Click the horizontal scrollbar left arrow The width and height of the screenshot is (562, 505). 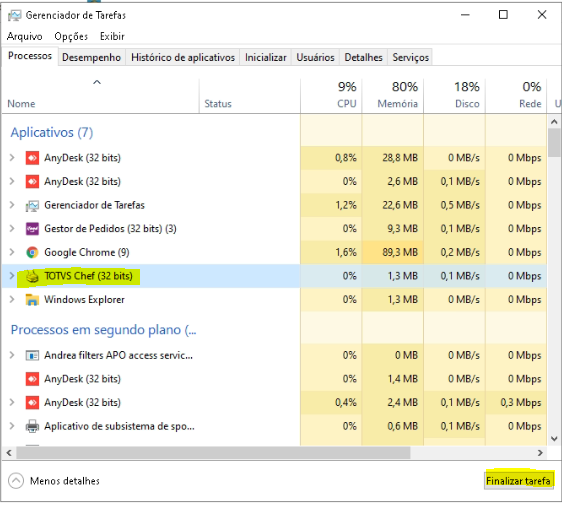click(9, 453)
